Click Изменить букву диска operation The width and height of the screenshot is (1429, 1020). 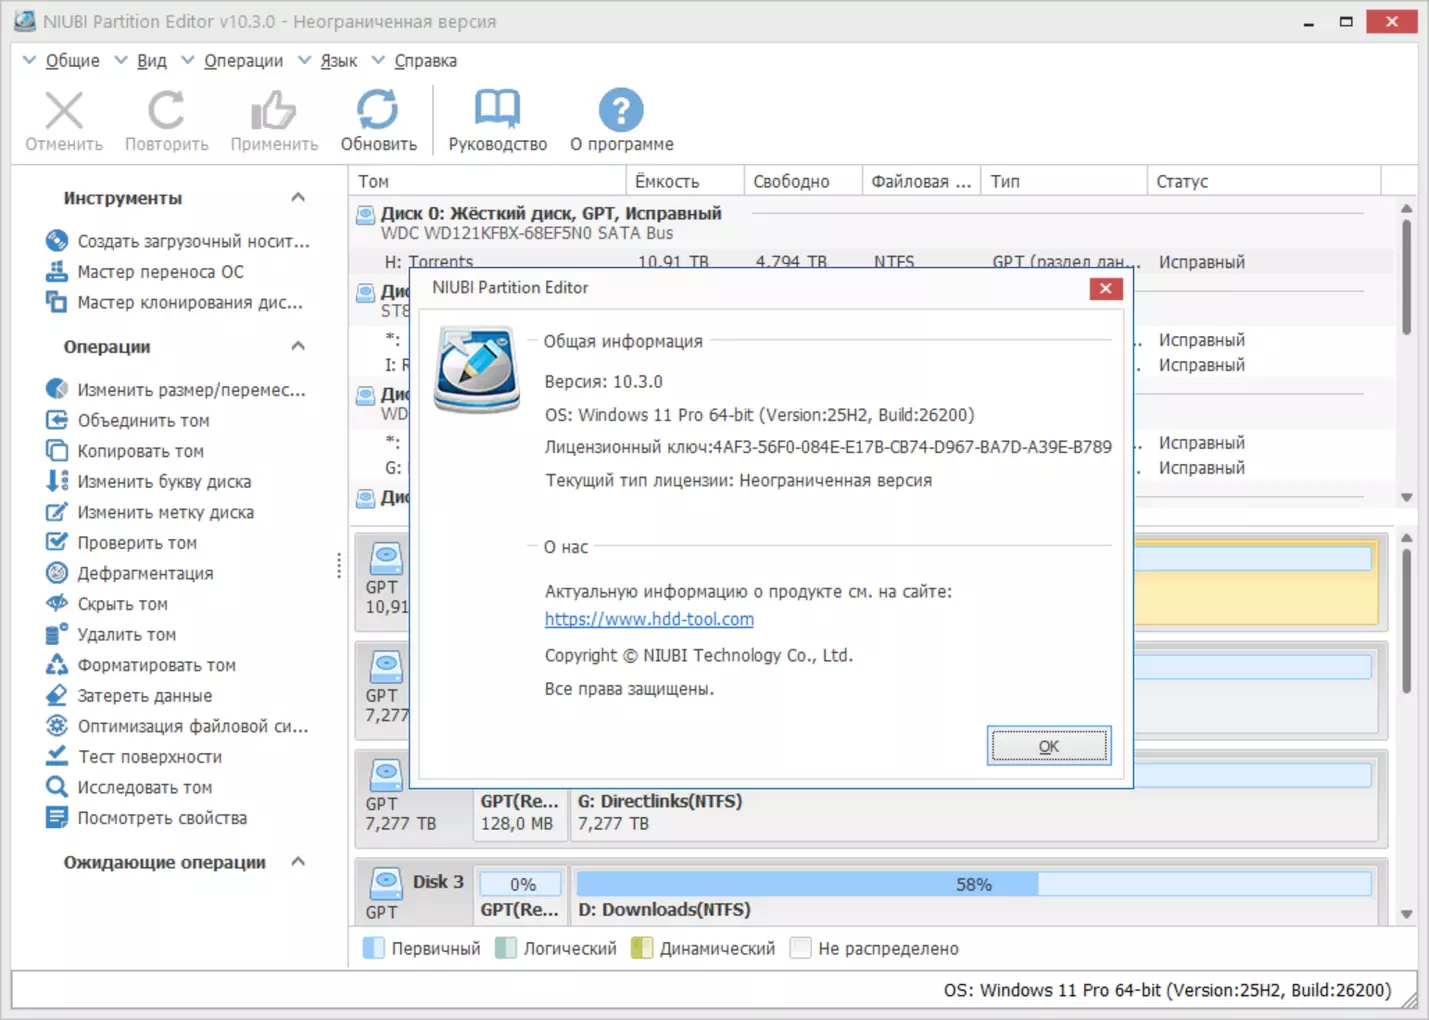pos(164,482)
